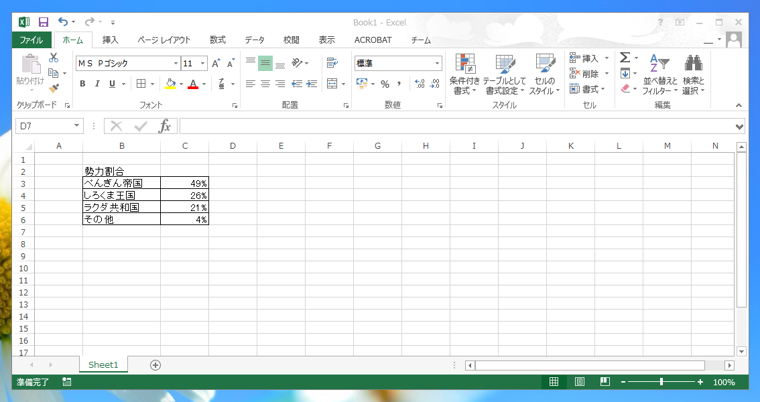
Task: Switch to Page Layout view
Action: (x=579, y=382)
